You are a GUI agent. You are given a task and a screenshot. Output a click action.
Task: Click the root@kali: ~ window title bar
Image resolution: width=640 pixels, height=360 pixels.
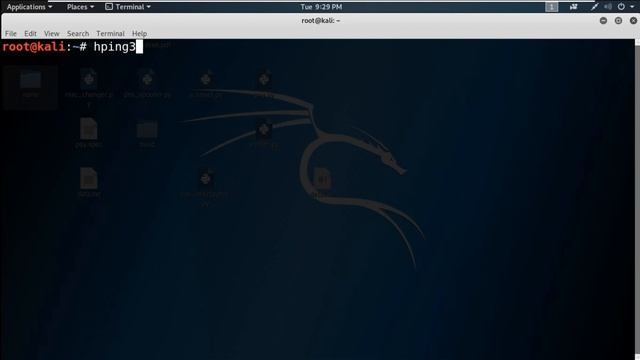(x=320, y=20)
